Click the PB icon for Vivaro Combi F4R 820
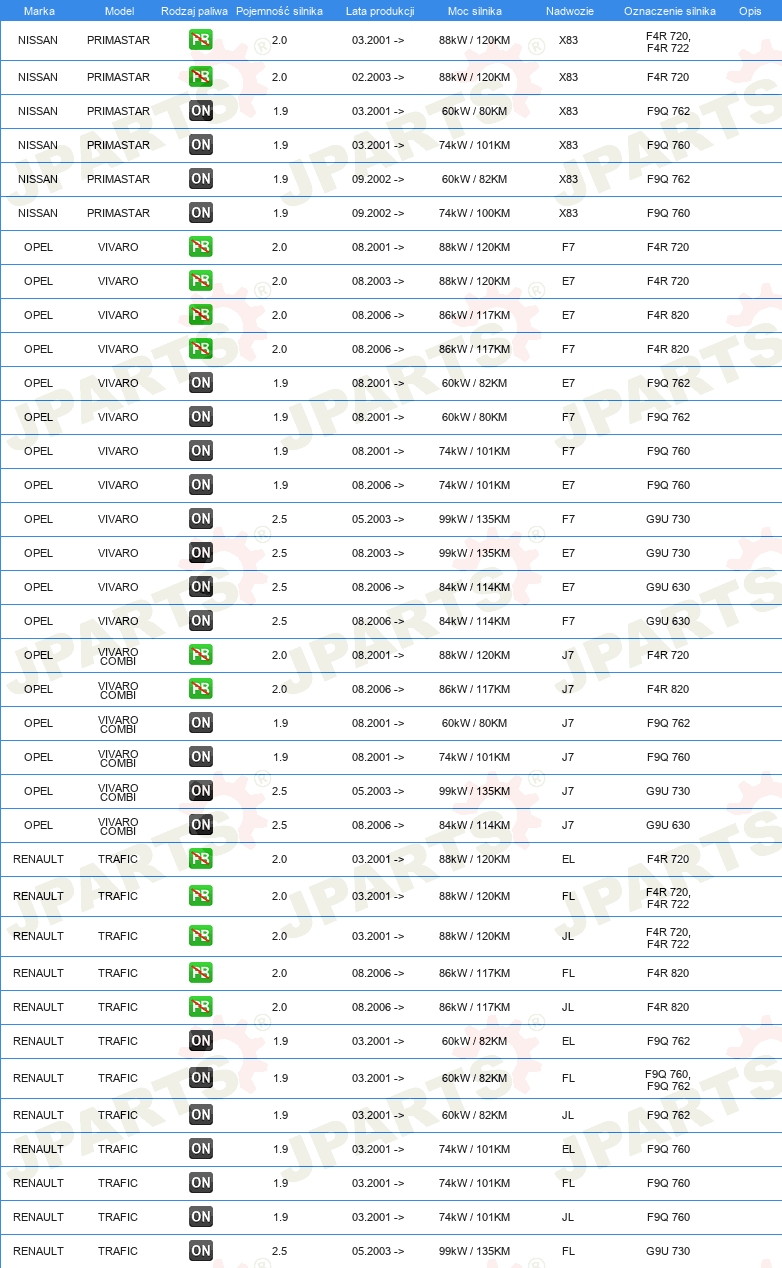This screenshot has height=1268, width=782. [201, 689]
